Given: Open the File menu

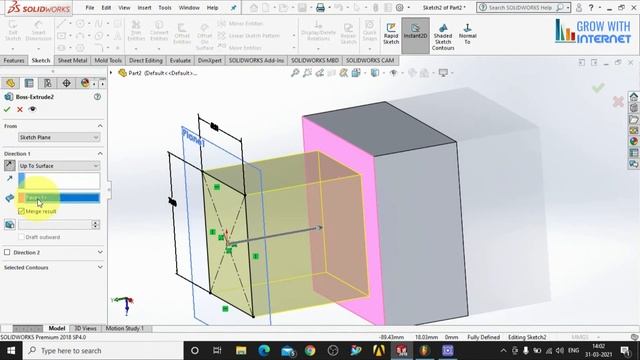Looking at the screenshot, I should tap(90, 7).
